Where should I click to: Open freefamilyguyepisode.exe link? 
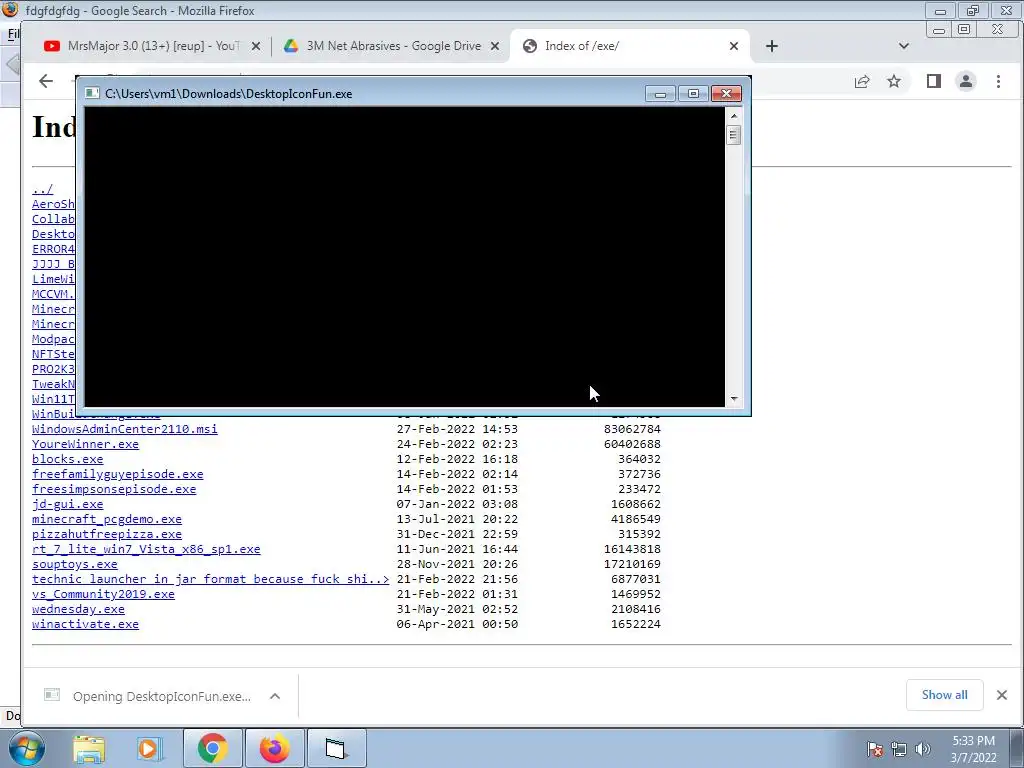pyautogui.click(x=118, y=474)
